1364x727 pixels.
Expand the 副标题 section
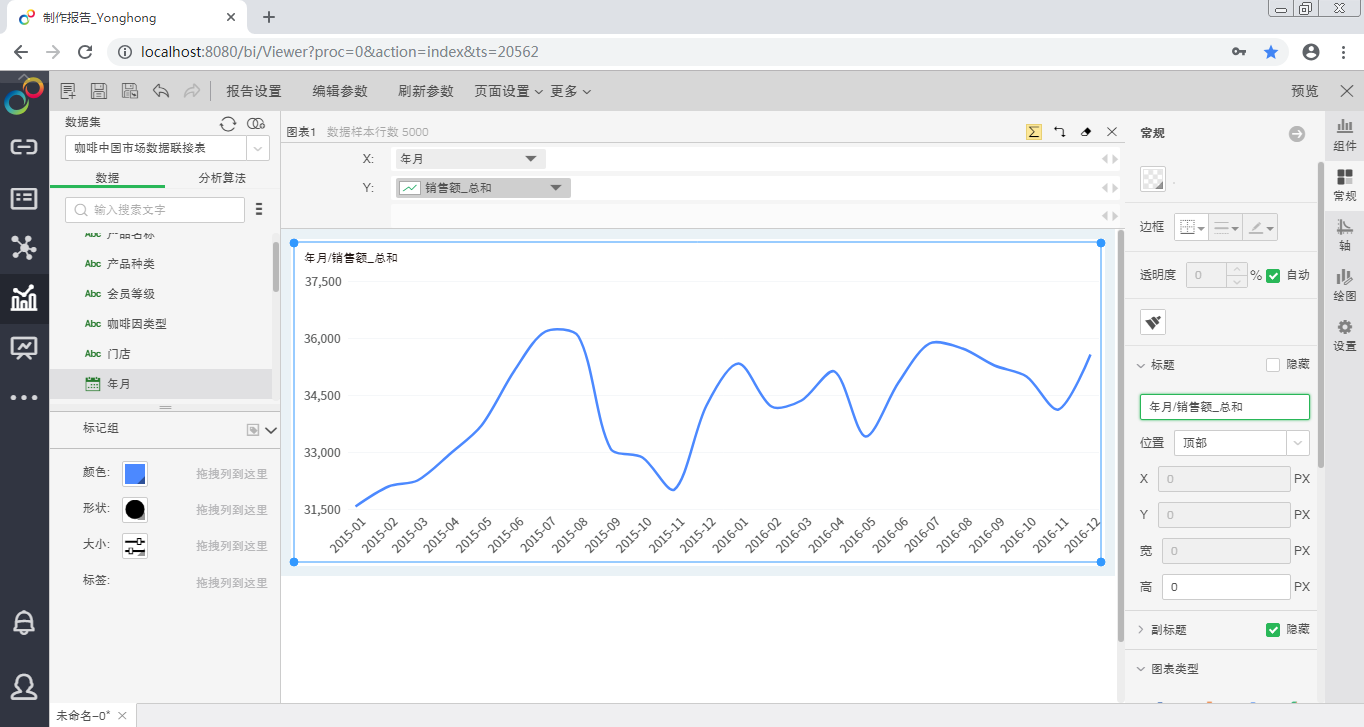(1141, 630)
